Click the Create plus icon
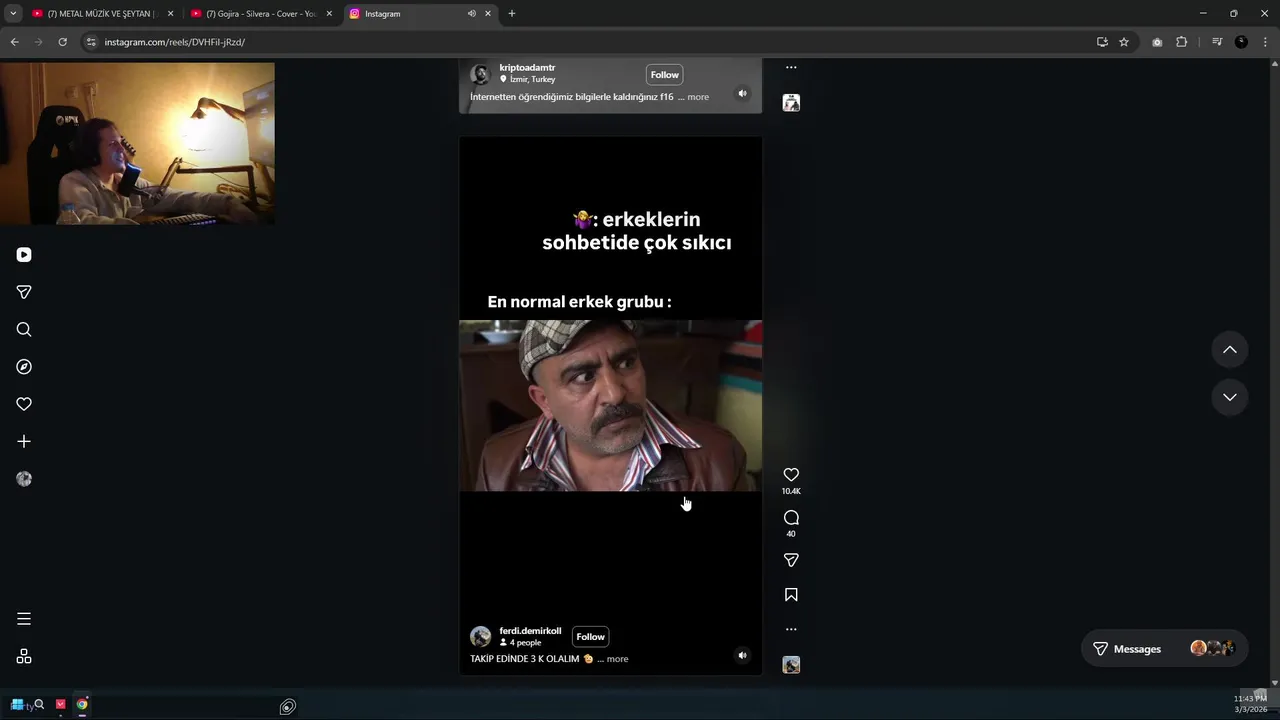 click(x=24, y=441)
